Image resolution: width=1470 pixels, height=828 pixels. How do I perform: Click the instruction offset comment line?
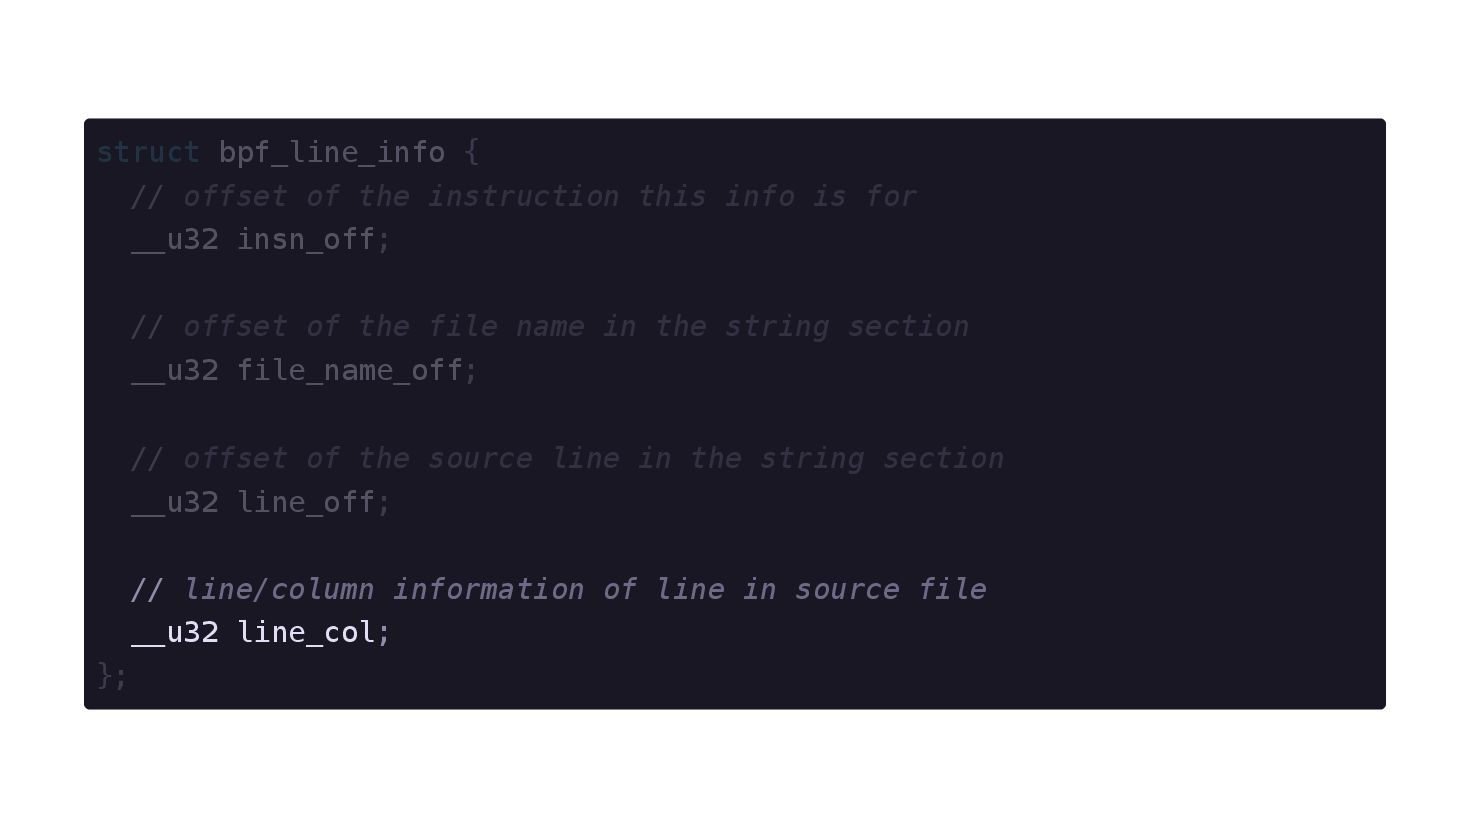pos(524,196)
